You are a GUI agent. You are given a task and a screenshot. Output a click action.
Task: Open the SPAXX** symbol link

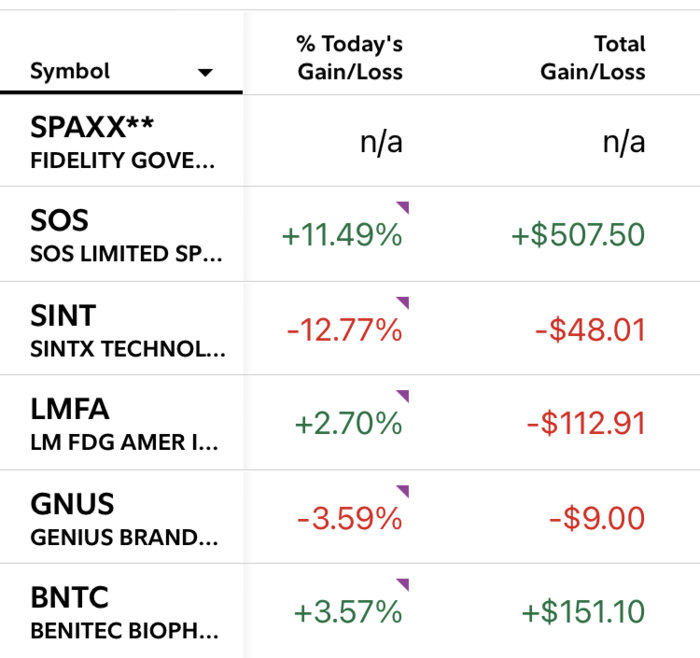click(x=88, y=128)
